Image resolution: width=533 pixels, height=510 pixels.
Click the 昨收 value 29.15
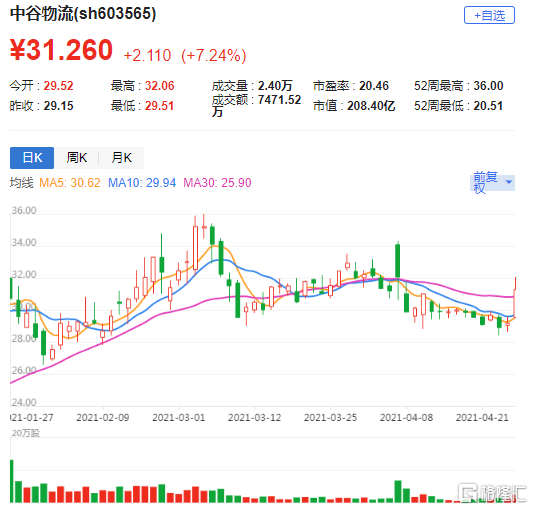coord(58,106)
